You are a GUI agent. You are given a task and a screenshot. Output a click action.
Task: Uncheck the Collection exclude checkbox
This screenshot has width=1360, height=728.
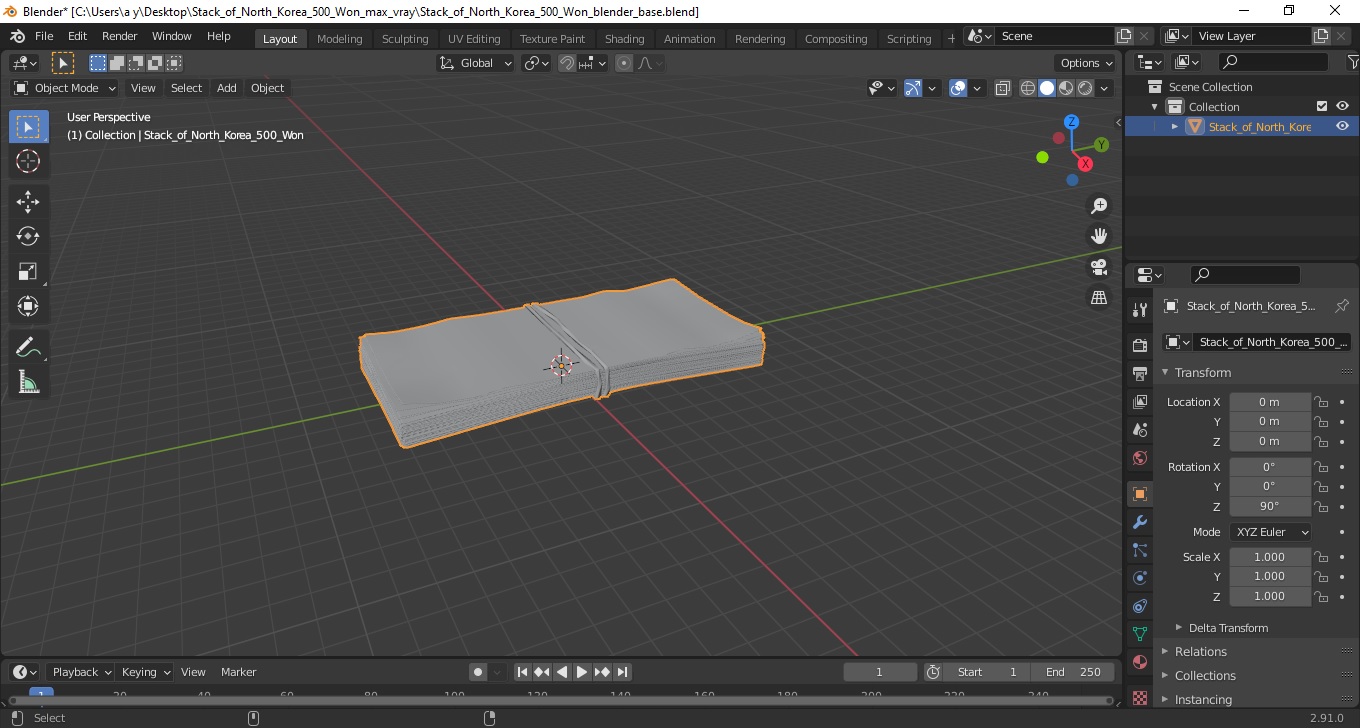click(1322, 106)
